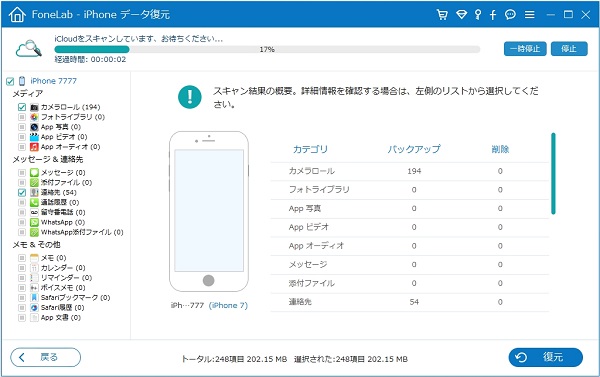600x377 pixels.
Task: Click the メッセージ green bubble icon
Action: pyautogui.click(x=34, y=173)
